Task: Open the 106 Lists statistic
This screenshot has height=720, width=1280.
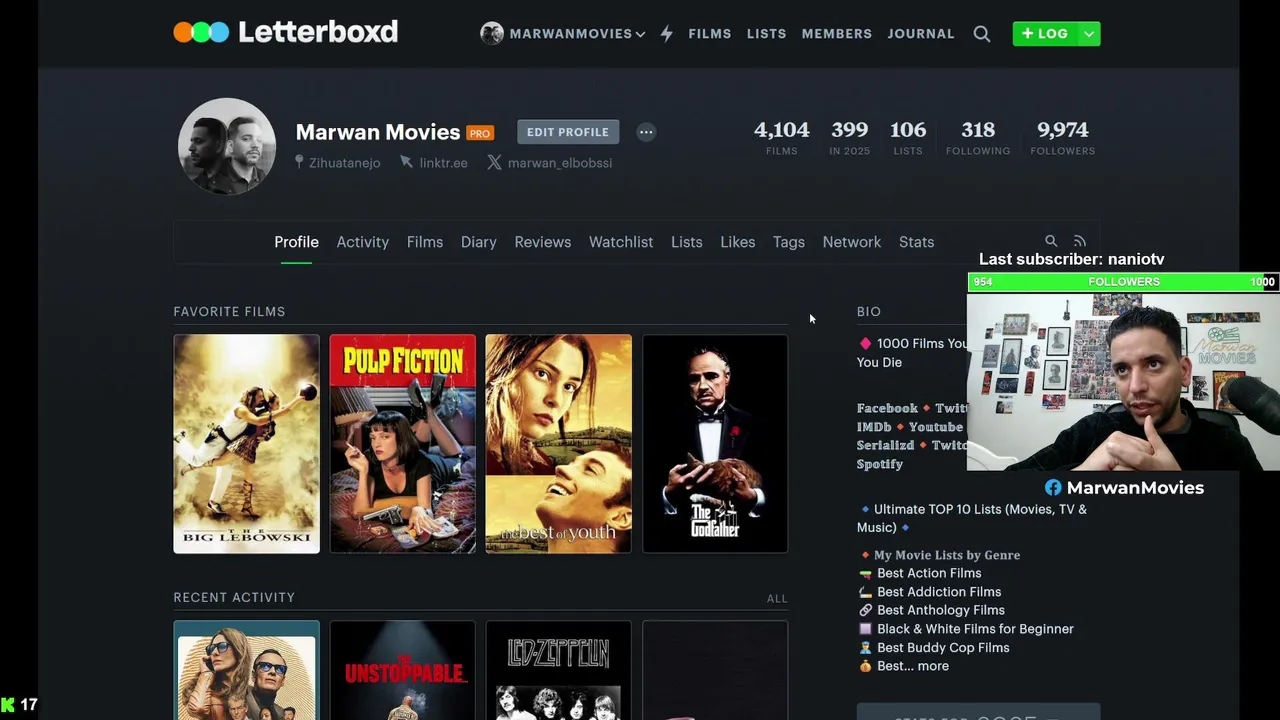Action: click(x=908, y=138)
